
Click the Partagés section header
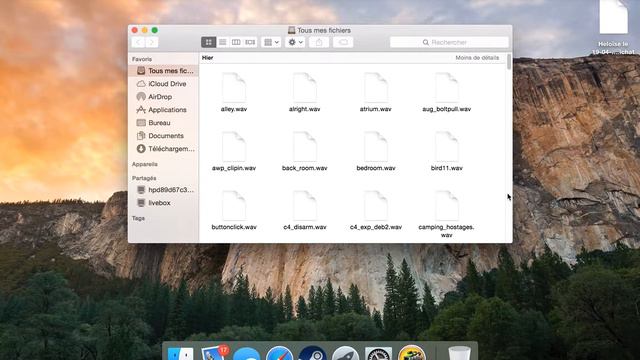tap(144, 178)
